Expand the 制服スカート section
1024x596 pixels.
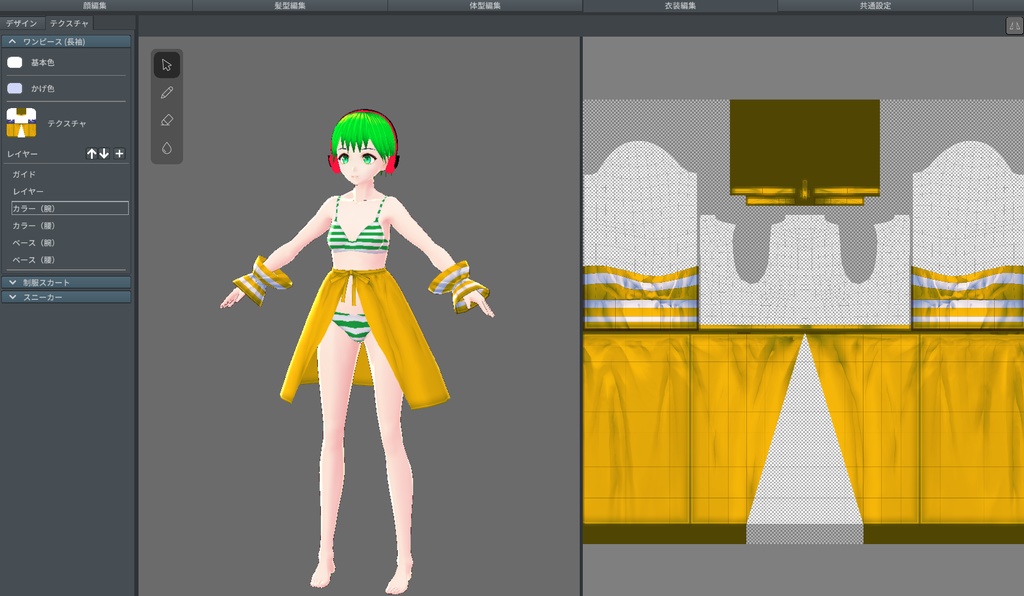click(12, 283)
